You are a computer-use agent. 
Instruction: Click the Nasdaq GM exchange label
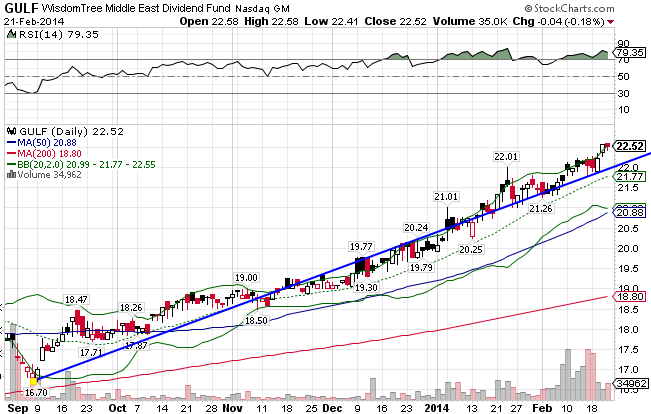pos(262,8)
